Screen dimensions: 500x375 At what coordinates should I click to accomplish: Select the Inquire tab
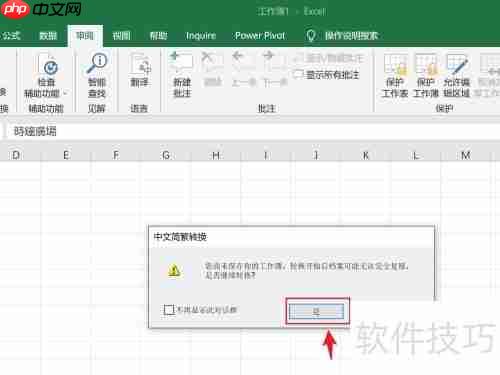[201, 35]
